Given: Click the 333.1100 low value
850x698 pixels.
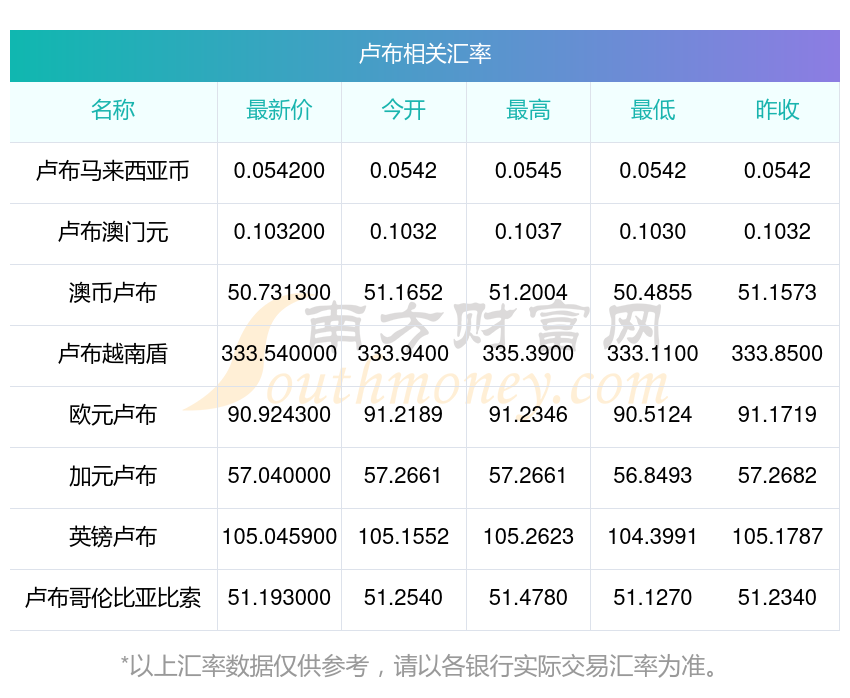Looking at the screenshot, I should pyautogui.click(x=653, y=354).
